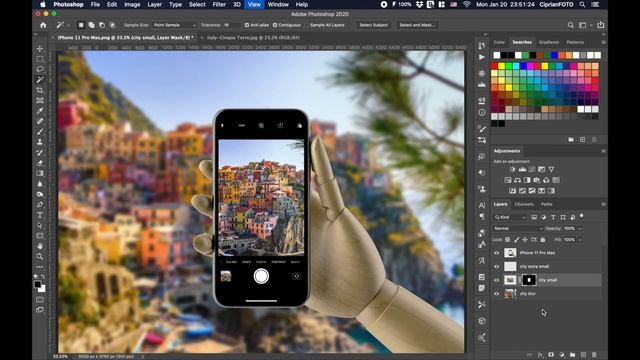
Task: Select the Eraser tool
Action: click(x=40, y=163)
